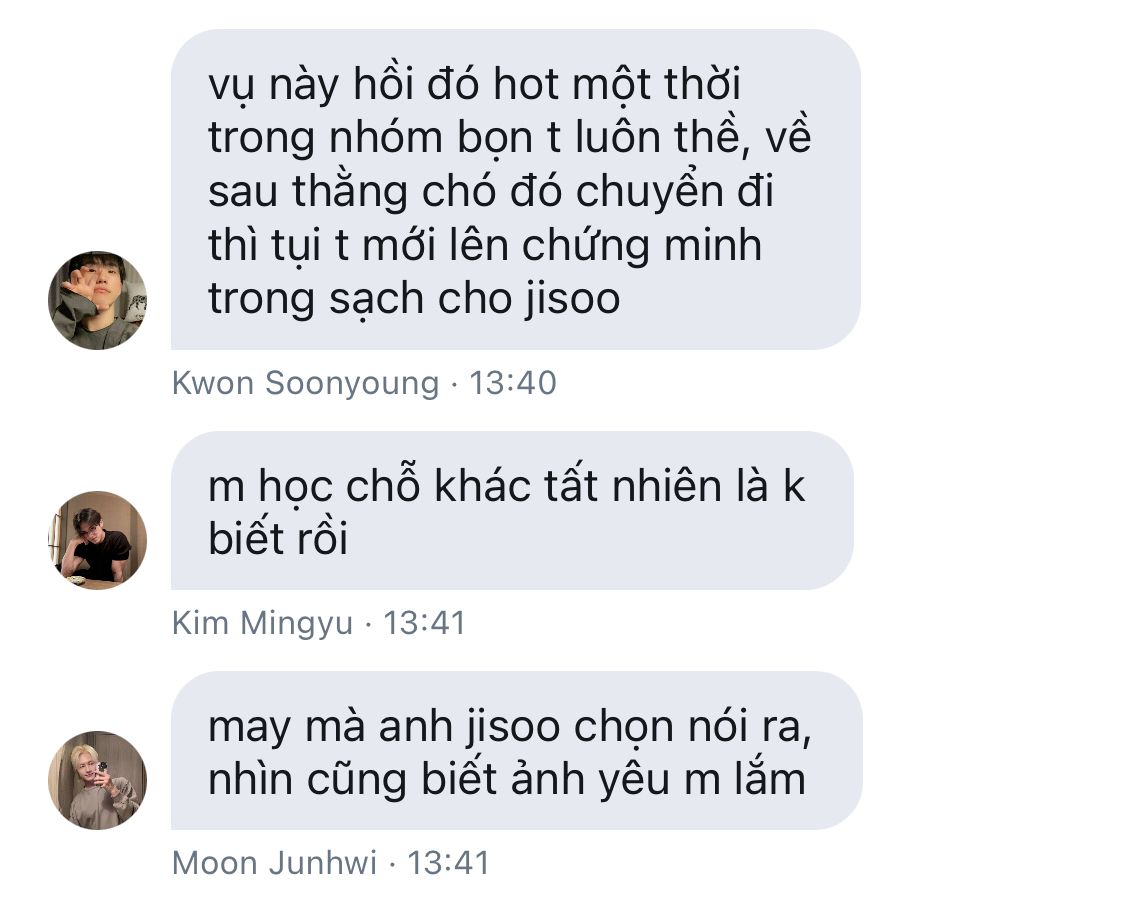Click the line "nhìn cũng biết ảnh yêu m lắm"
The height and width of the screenshot is (904, 1125).
tap(507, 779)
